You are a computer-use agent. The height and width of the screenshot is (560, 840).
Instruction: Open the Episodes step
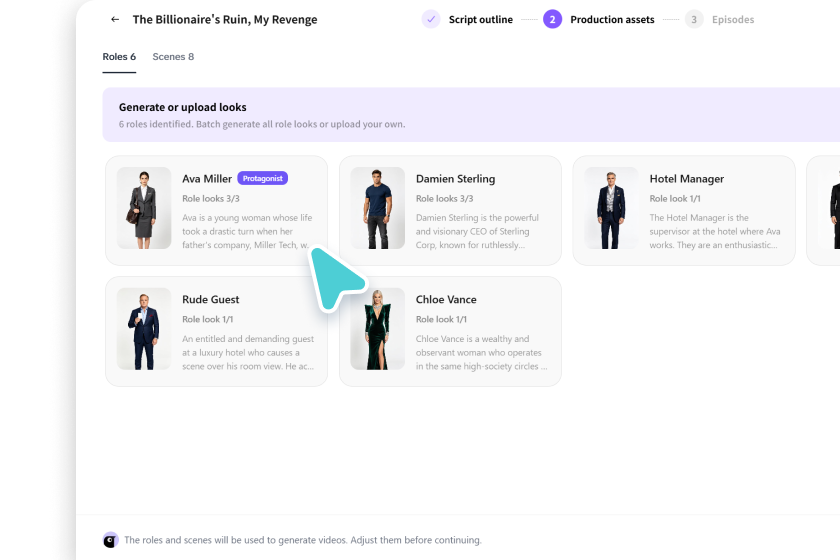tap(733, 19)
